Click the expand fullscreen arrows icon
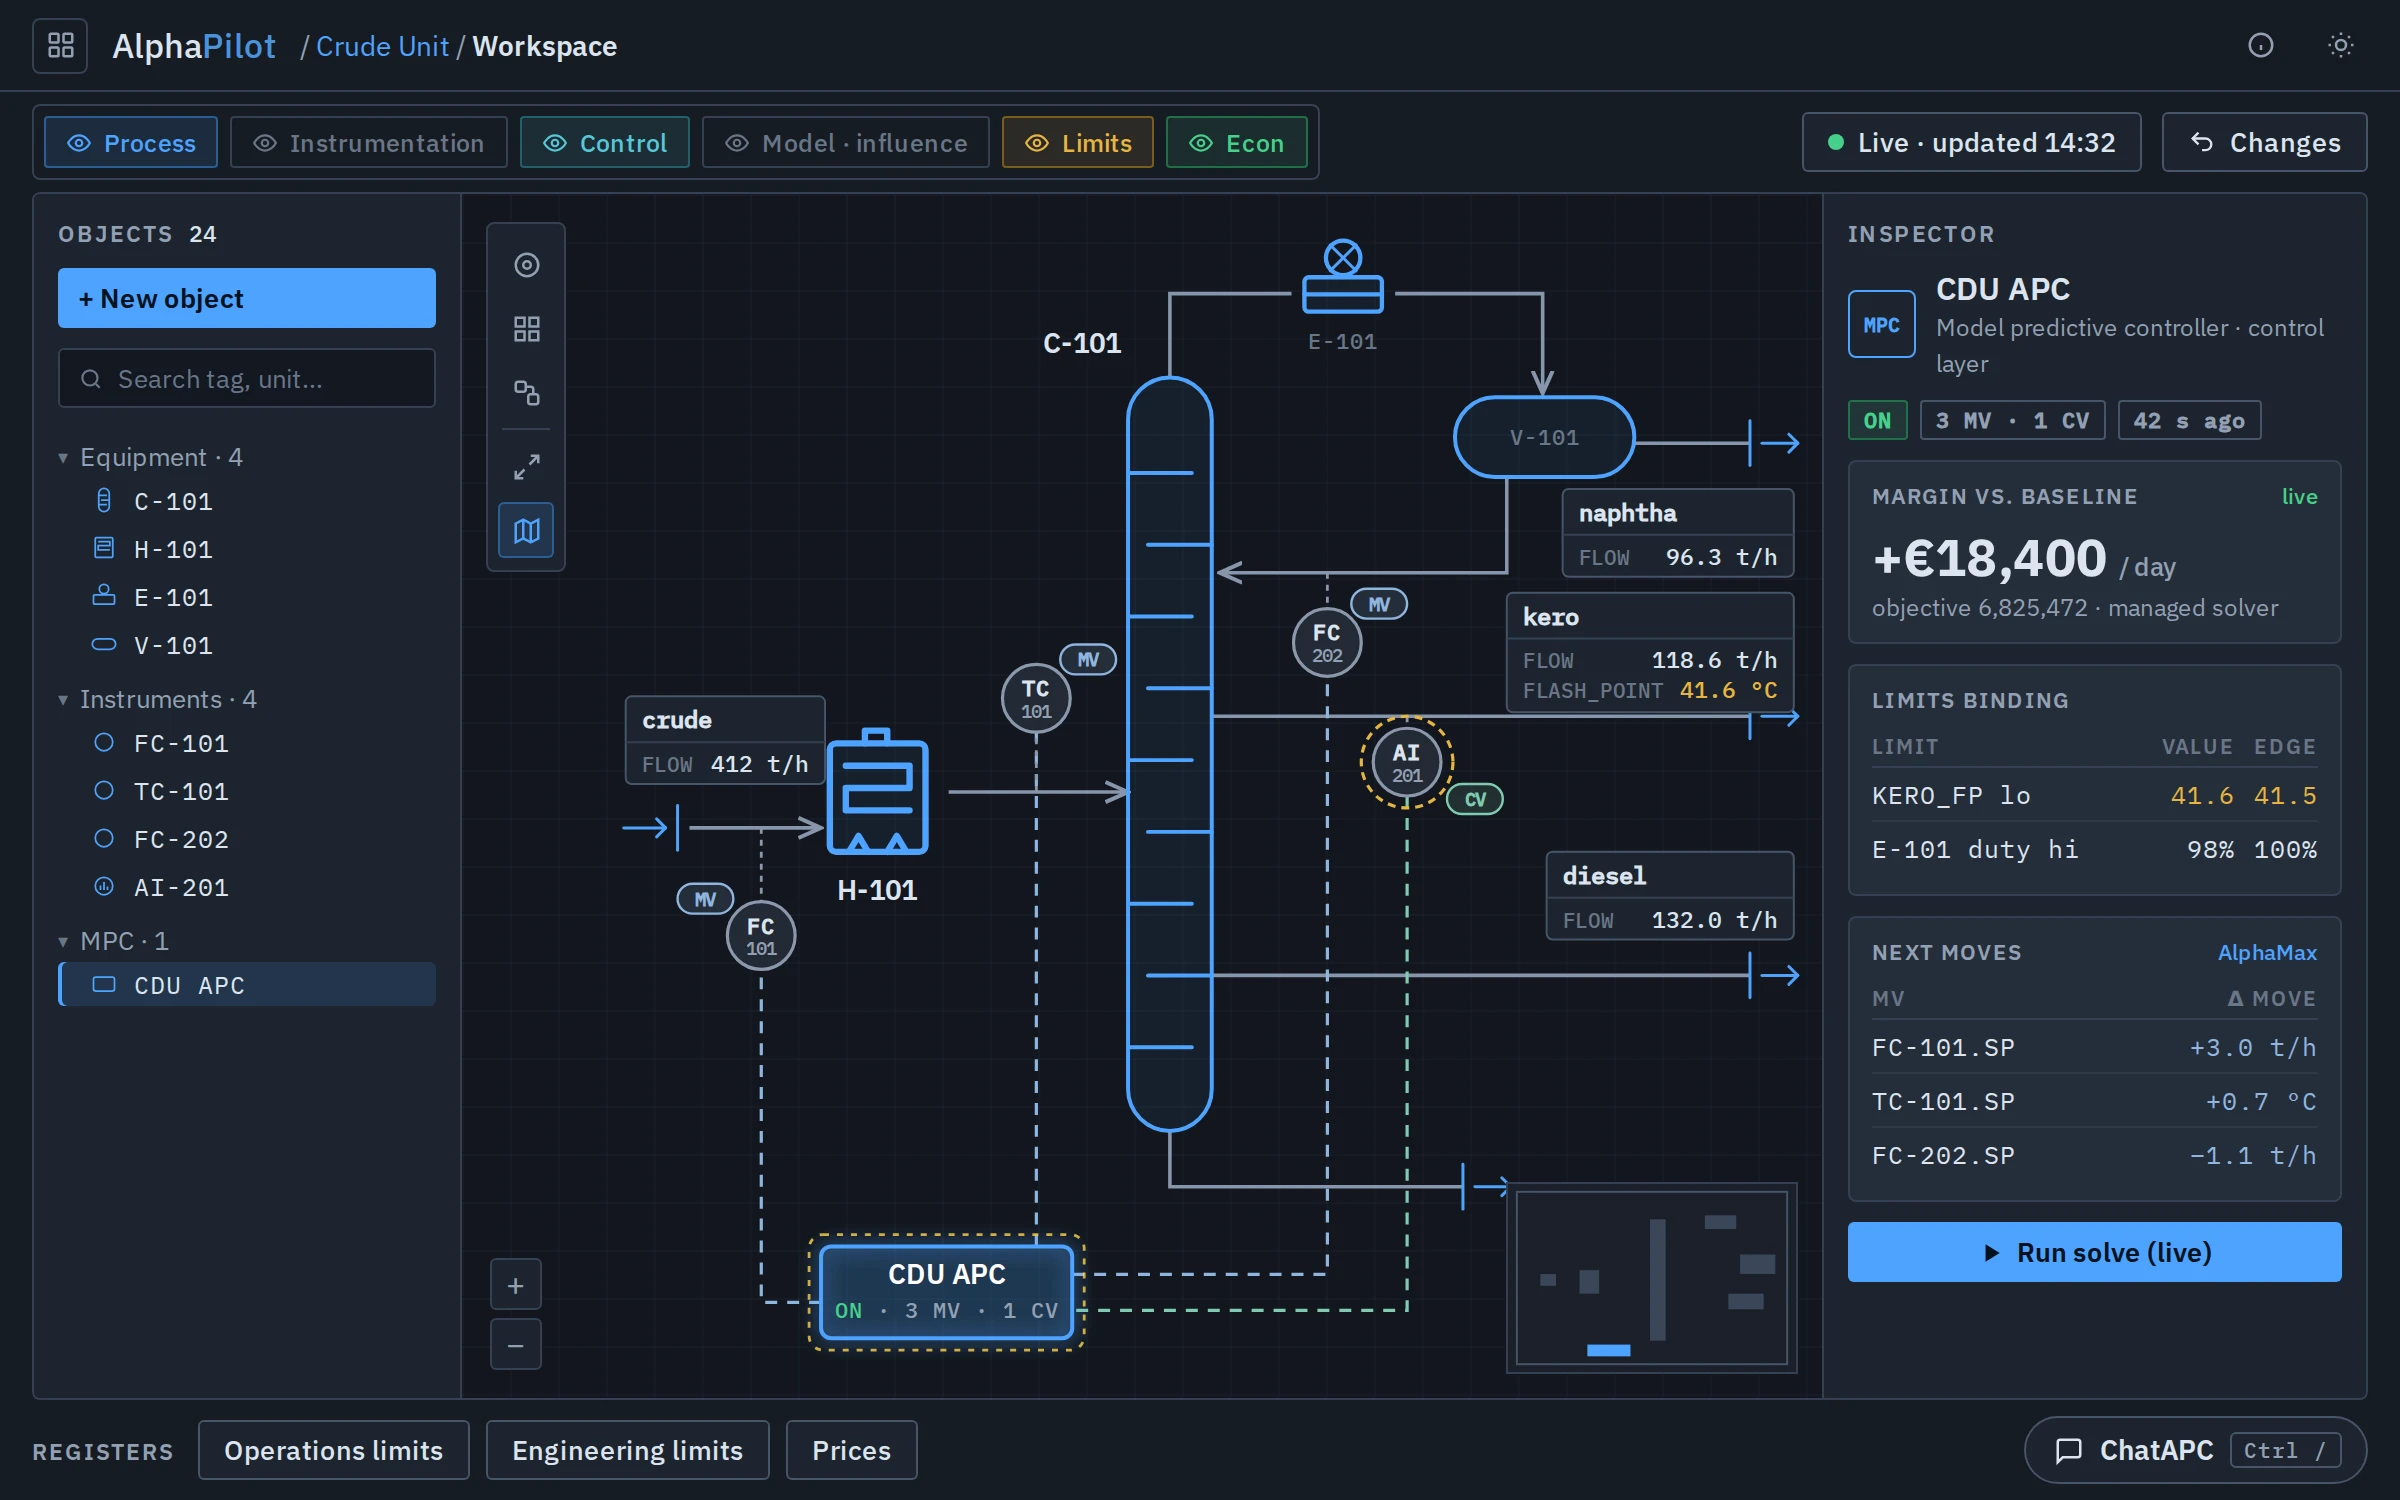Viewport: 2400px width, 1500px height. (527, 467)
